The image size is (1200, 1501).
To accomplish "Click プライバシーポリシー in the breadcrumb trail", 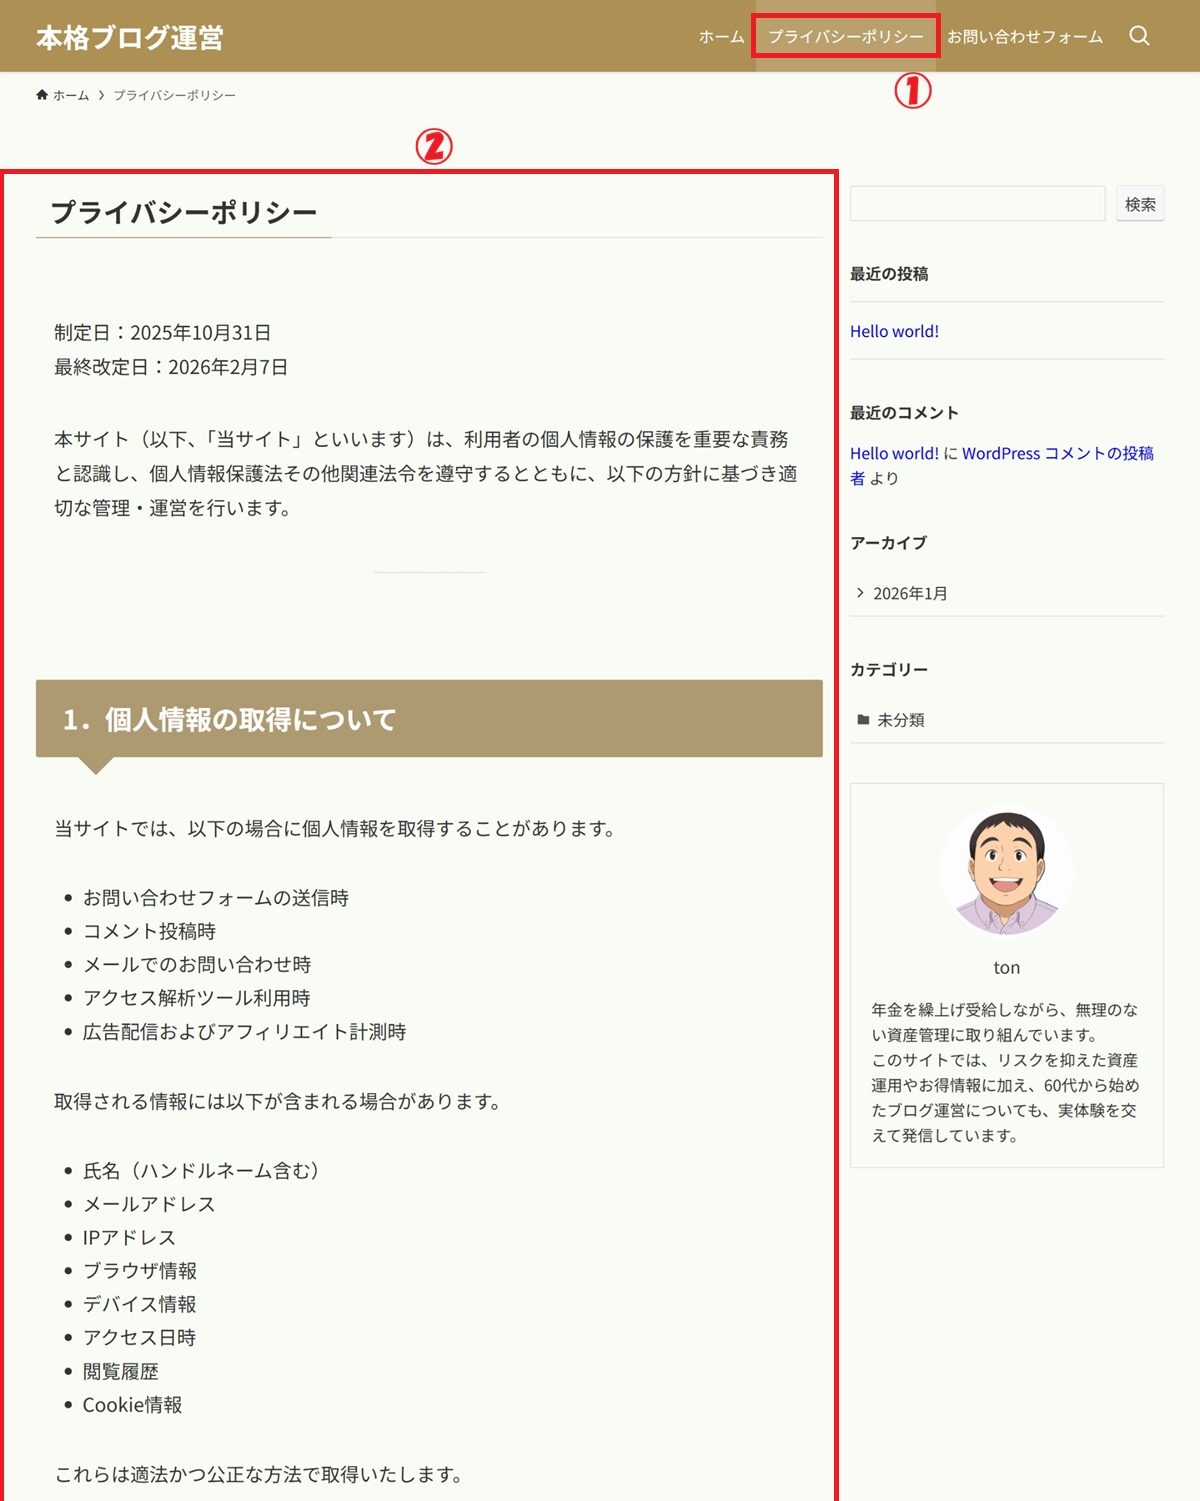I will point(174,95).
